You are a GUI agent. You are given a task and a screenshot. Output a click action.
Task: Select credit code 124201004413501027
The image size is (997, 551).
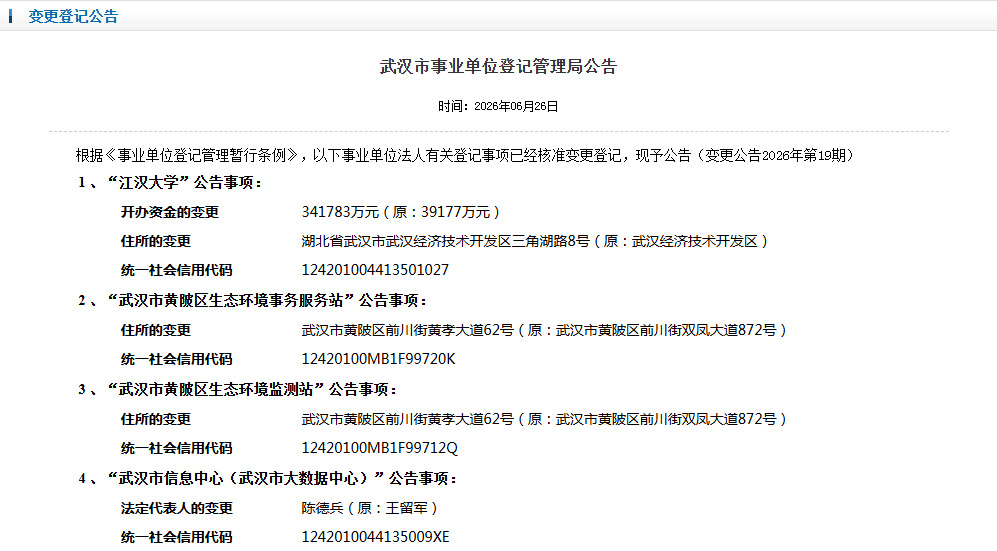pyautogui.click(x=375, y=270)
